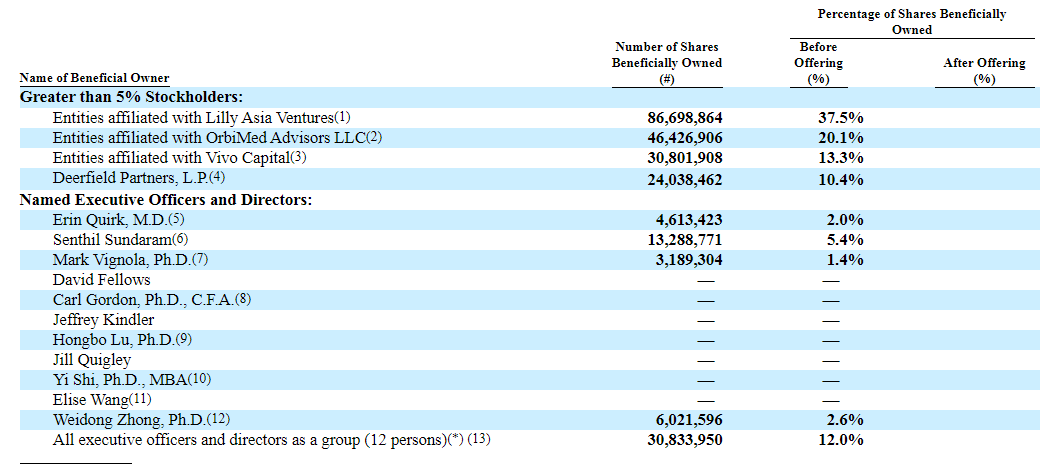Click 'David Fellows' name
The height and width of the screenshot is (468, 1049).
[102, 279]
